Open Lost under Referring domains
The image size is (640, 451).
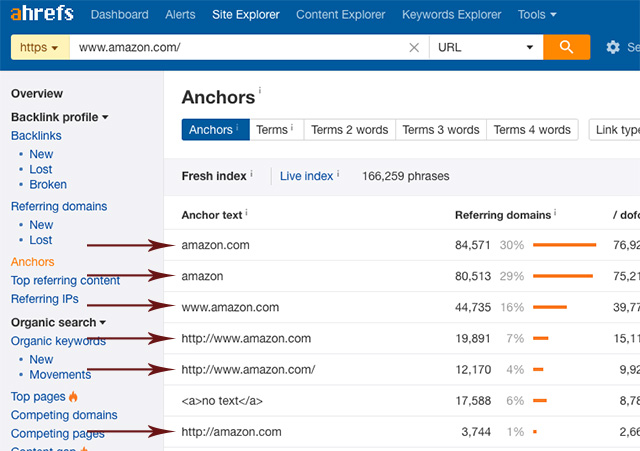(x=41, y=240)
